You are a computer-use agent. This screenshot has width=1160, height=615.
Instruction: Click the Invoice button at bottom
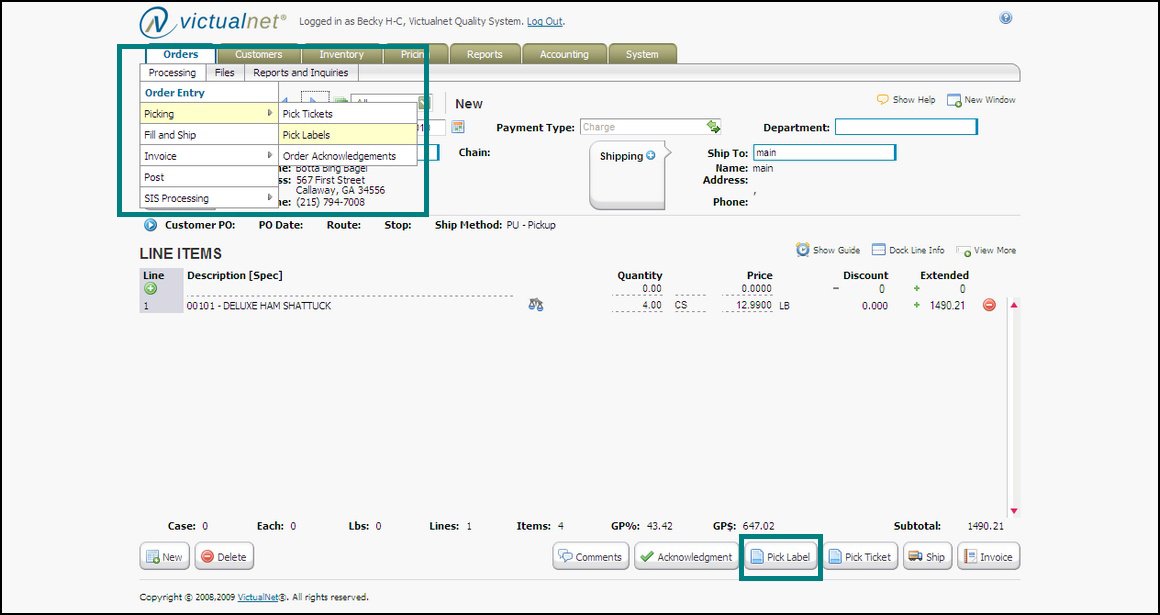[988, 557]
